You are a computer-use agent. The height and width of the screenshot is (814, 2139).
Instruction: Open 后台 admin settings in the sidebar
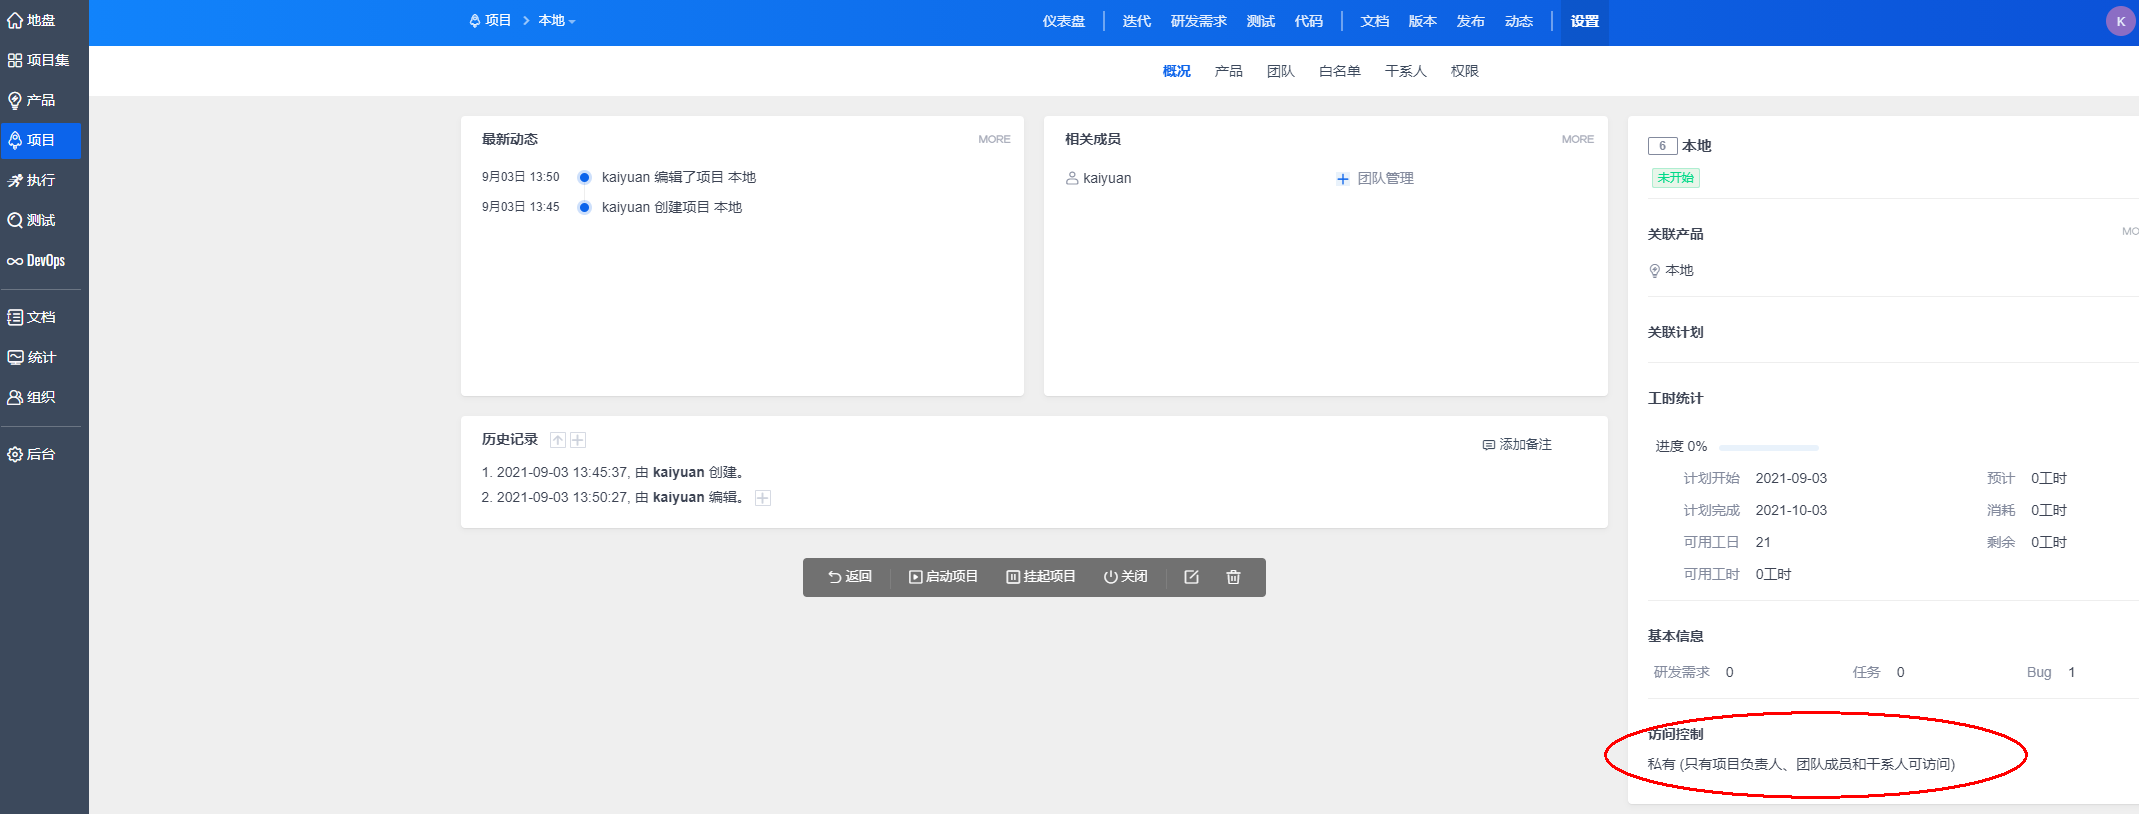click(32, 454)
